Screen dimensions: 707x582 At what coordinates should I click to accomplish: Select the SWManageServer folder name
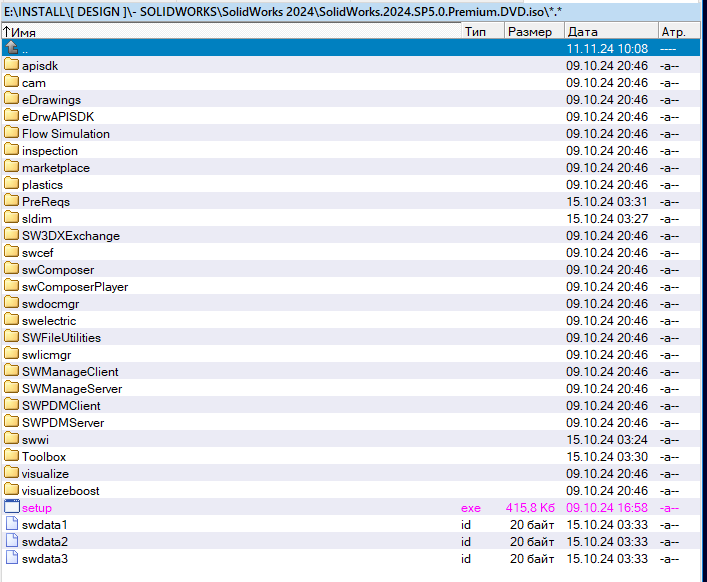(72, 389)
